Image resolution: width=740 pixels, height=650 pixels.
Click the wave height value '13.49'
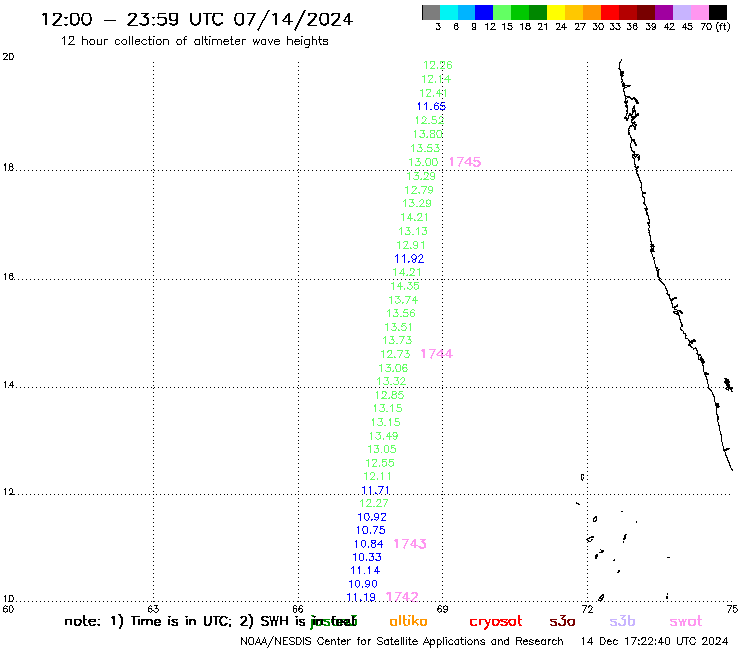384,436
